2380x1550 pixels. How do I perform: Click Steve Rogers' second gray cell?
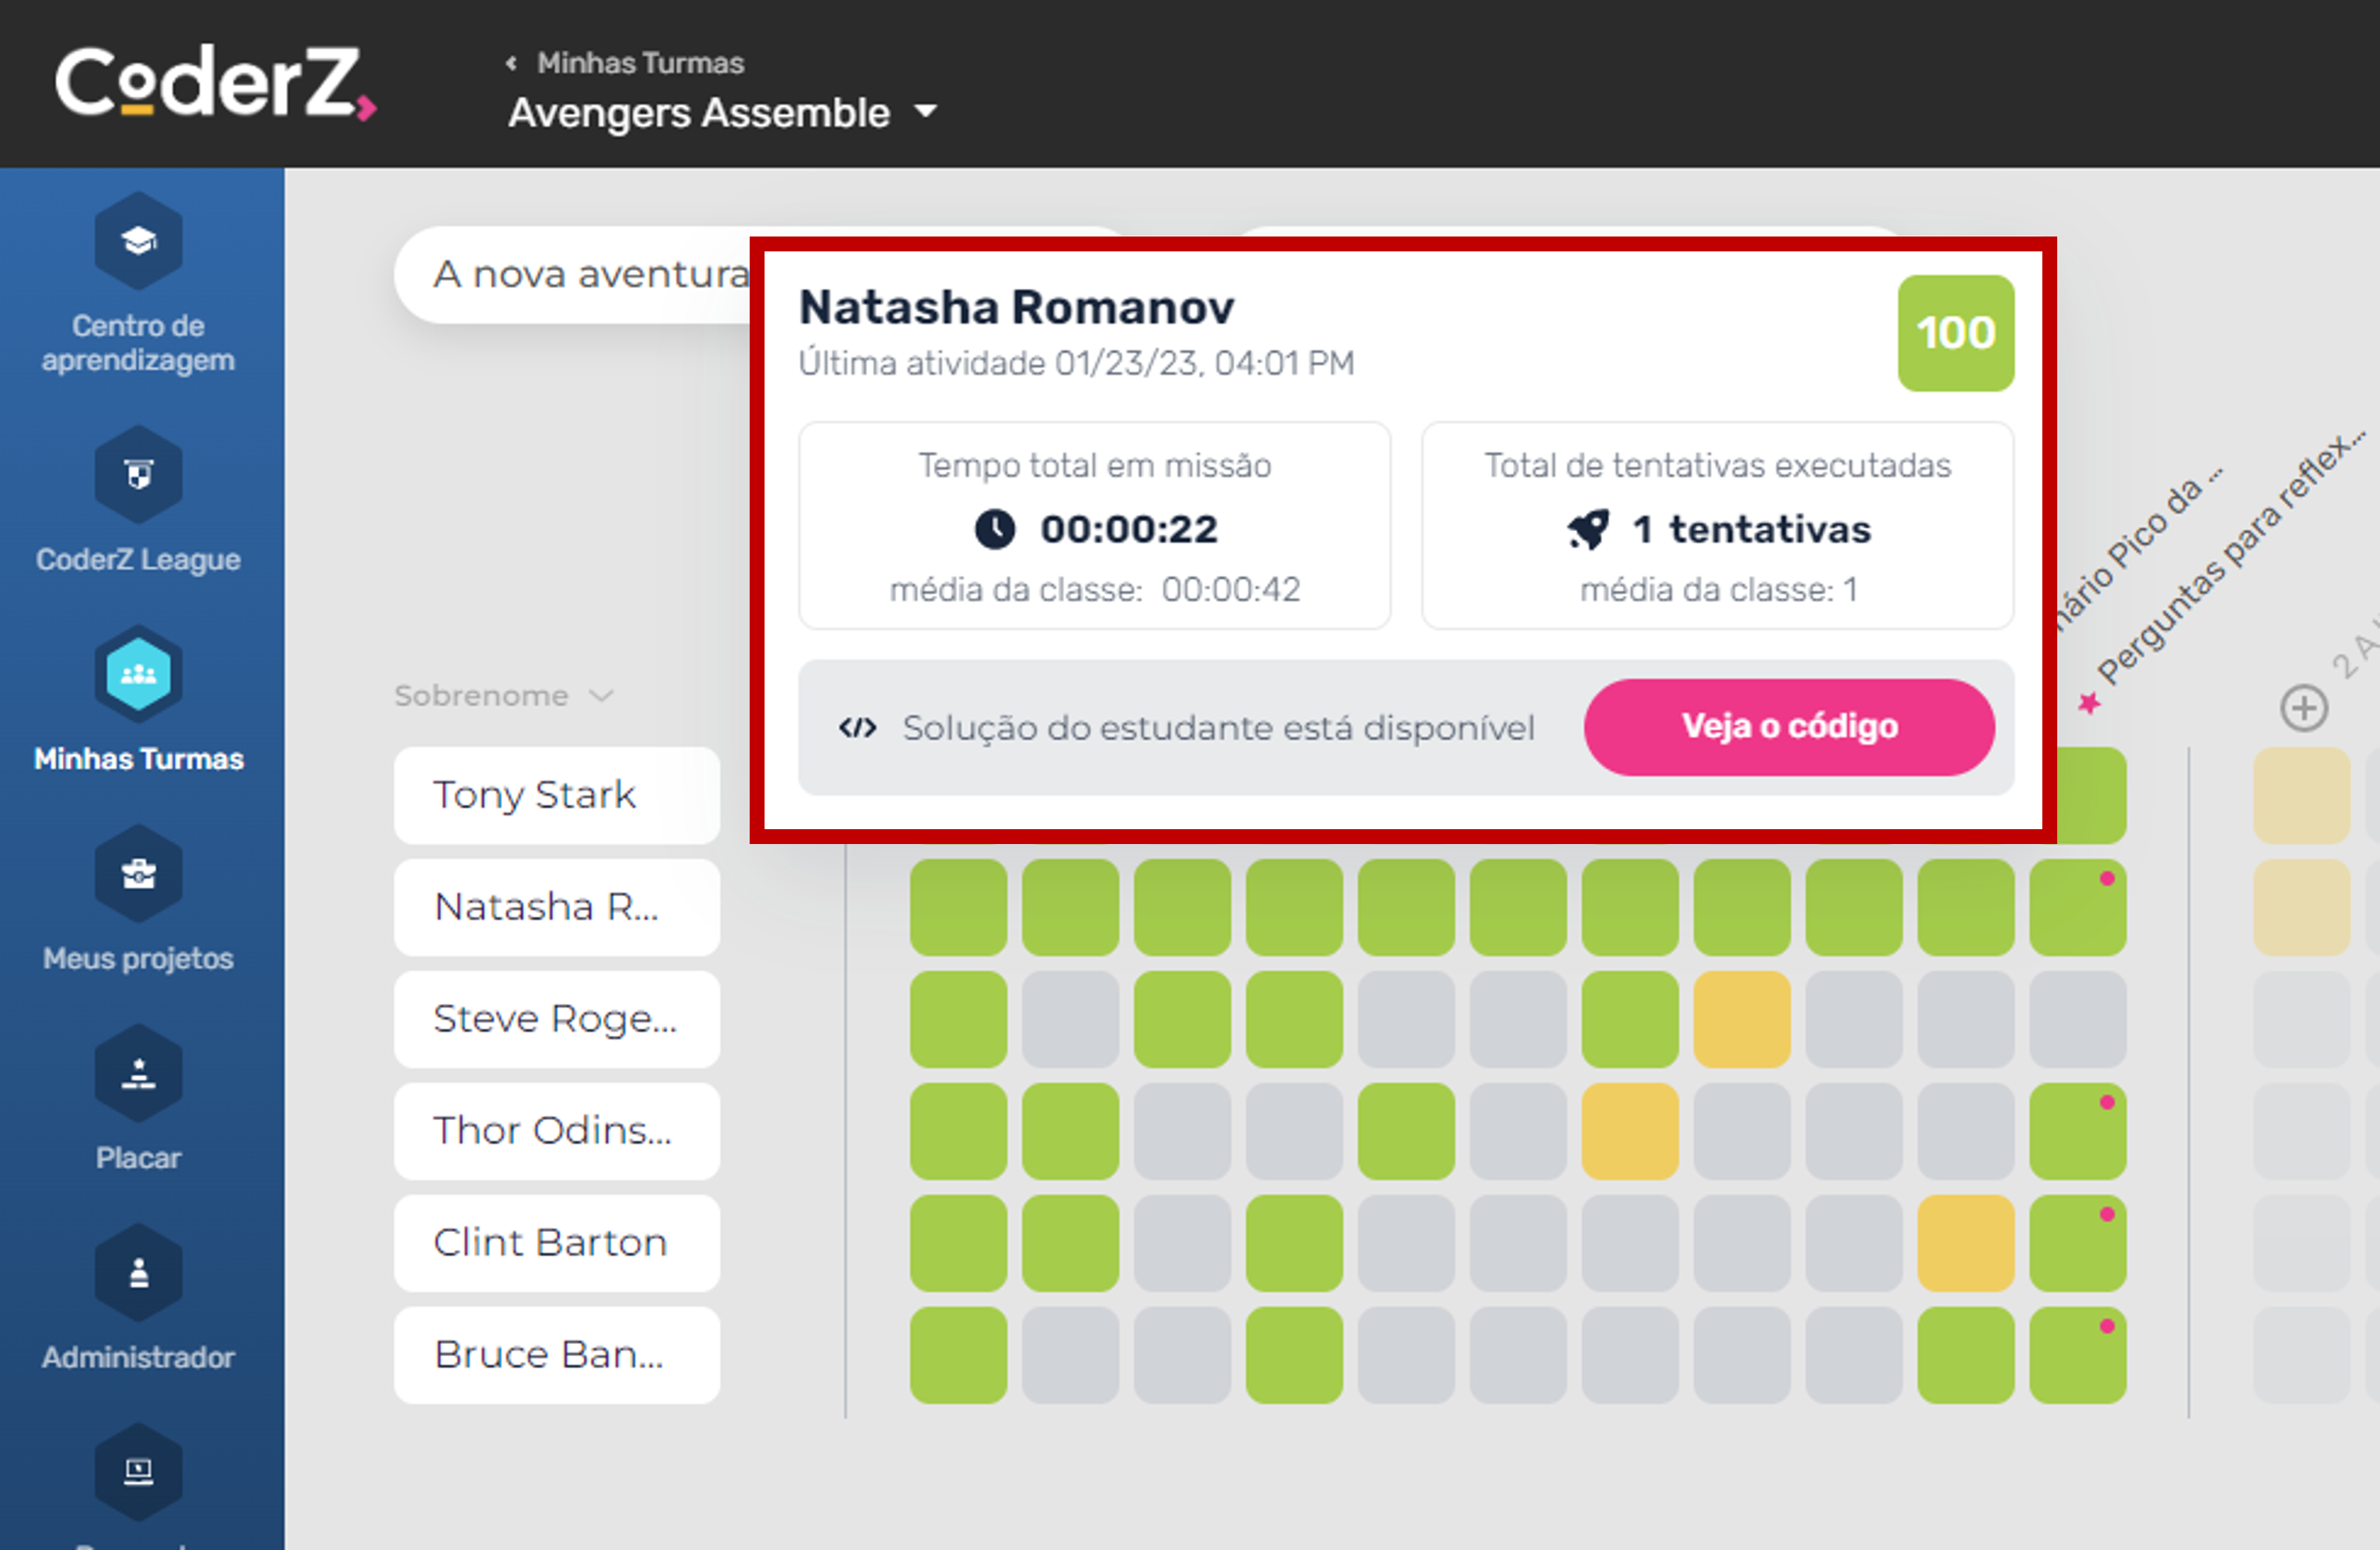[1406, 1019]
